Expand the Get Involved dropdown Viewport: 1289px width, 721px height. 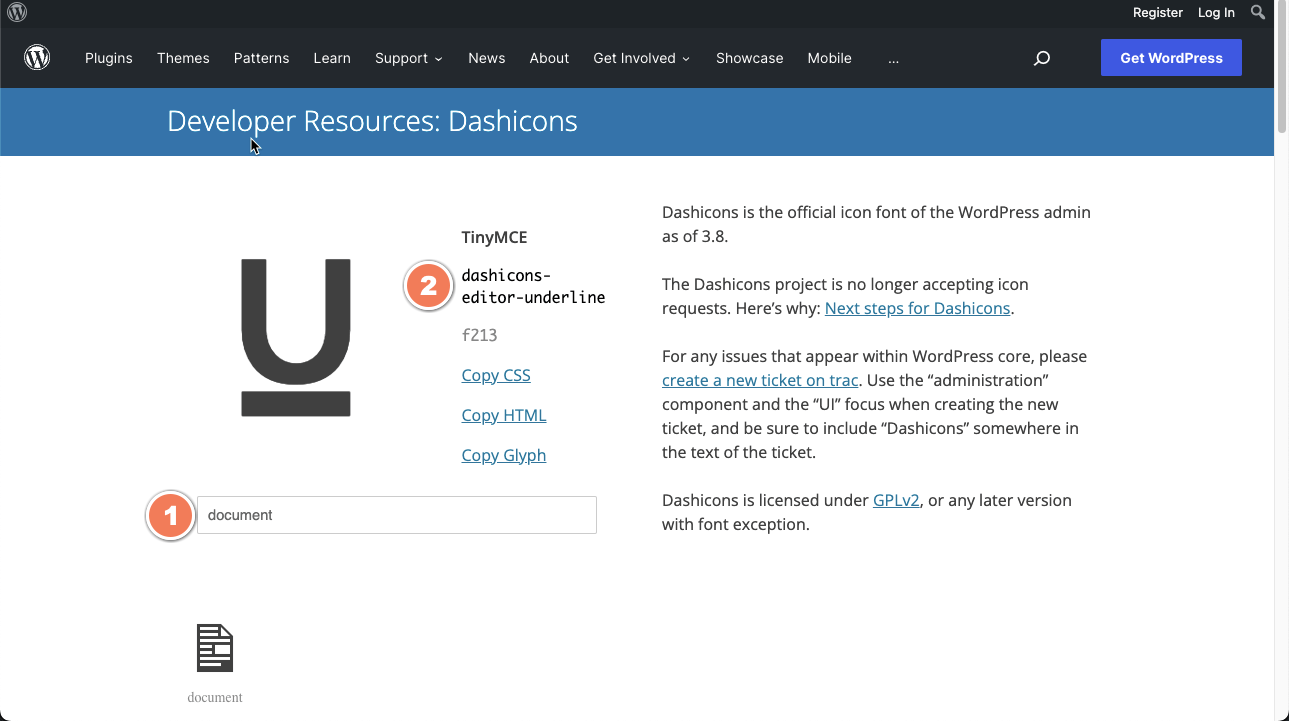tap(642, 58)
